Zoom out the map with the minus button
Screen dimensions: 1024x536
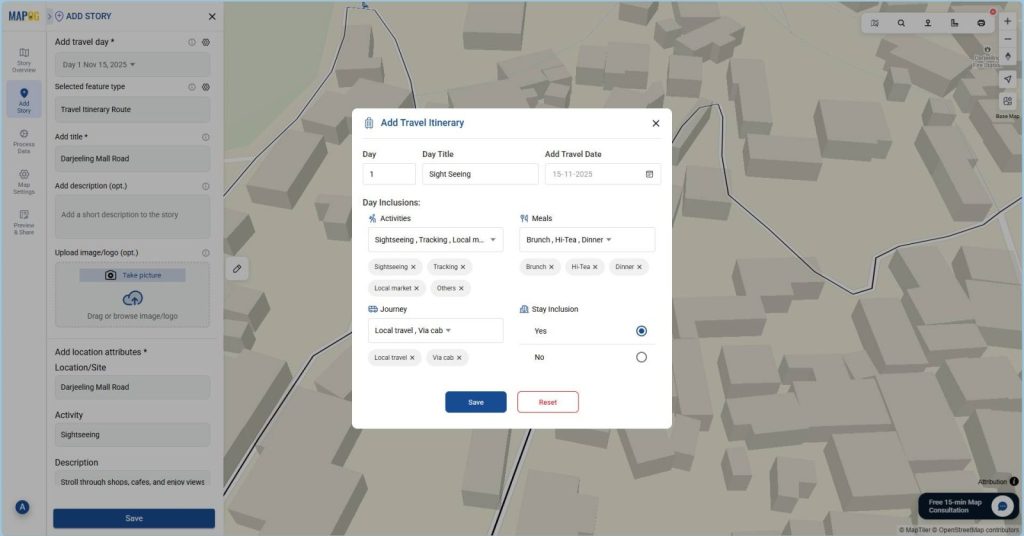click(x=1008, y=39)
